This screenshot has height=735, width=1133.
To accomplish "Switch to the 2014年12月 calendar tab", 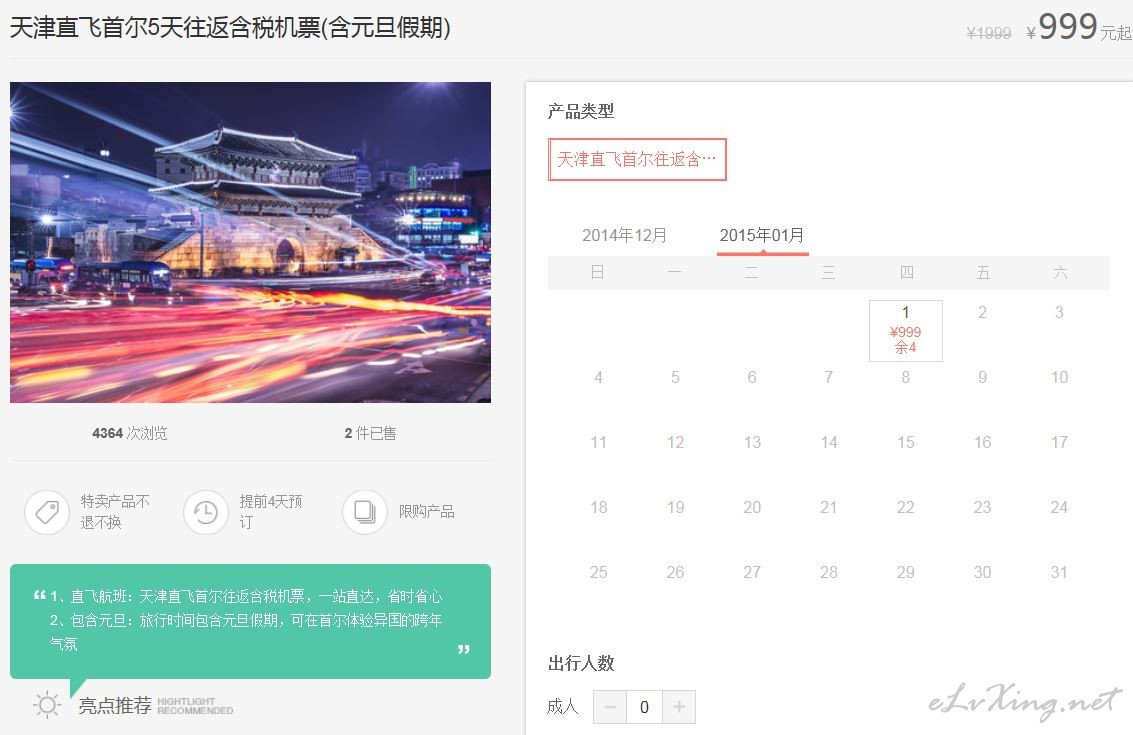I will [624, 236].
